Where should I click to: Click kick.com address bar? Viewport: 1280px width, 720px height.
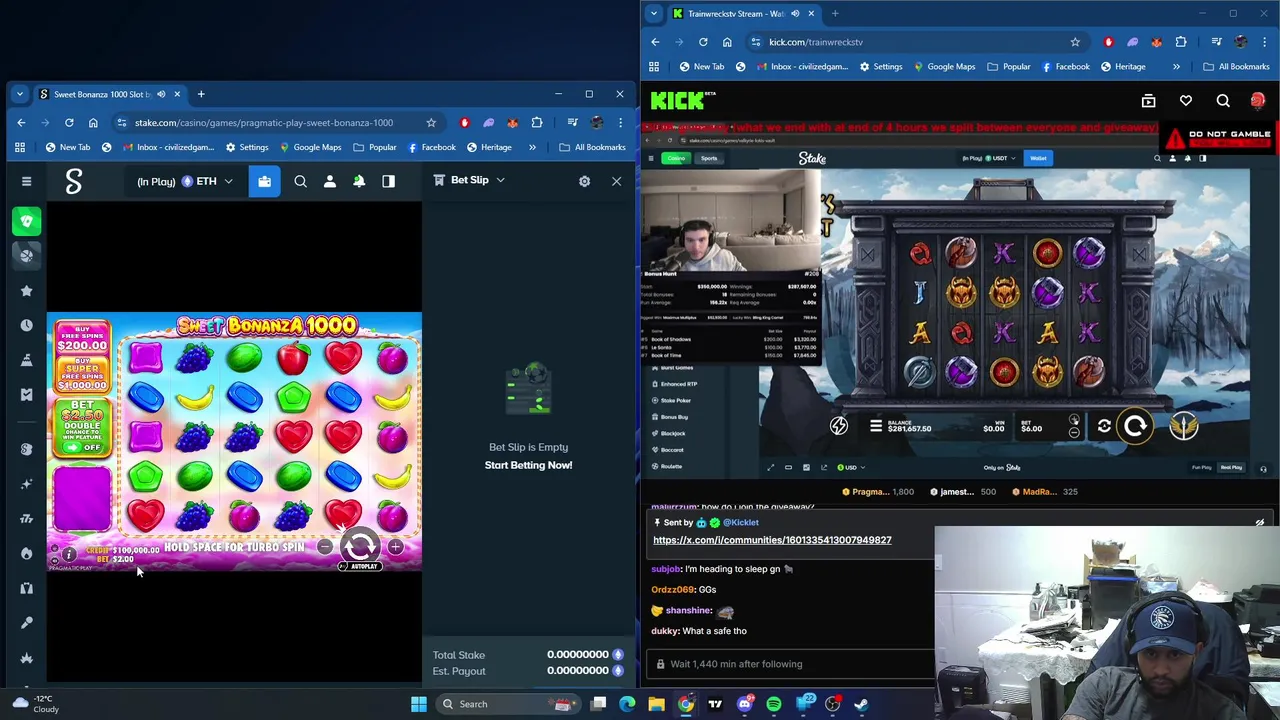click(x=917, y=42)
